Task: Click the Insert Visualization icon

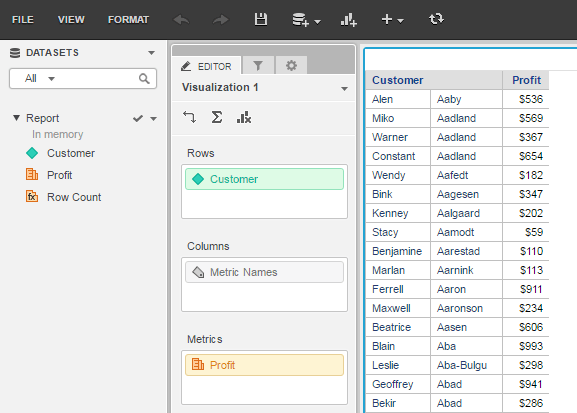Action: tap(348, 20)
